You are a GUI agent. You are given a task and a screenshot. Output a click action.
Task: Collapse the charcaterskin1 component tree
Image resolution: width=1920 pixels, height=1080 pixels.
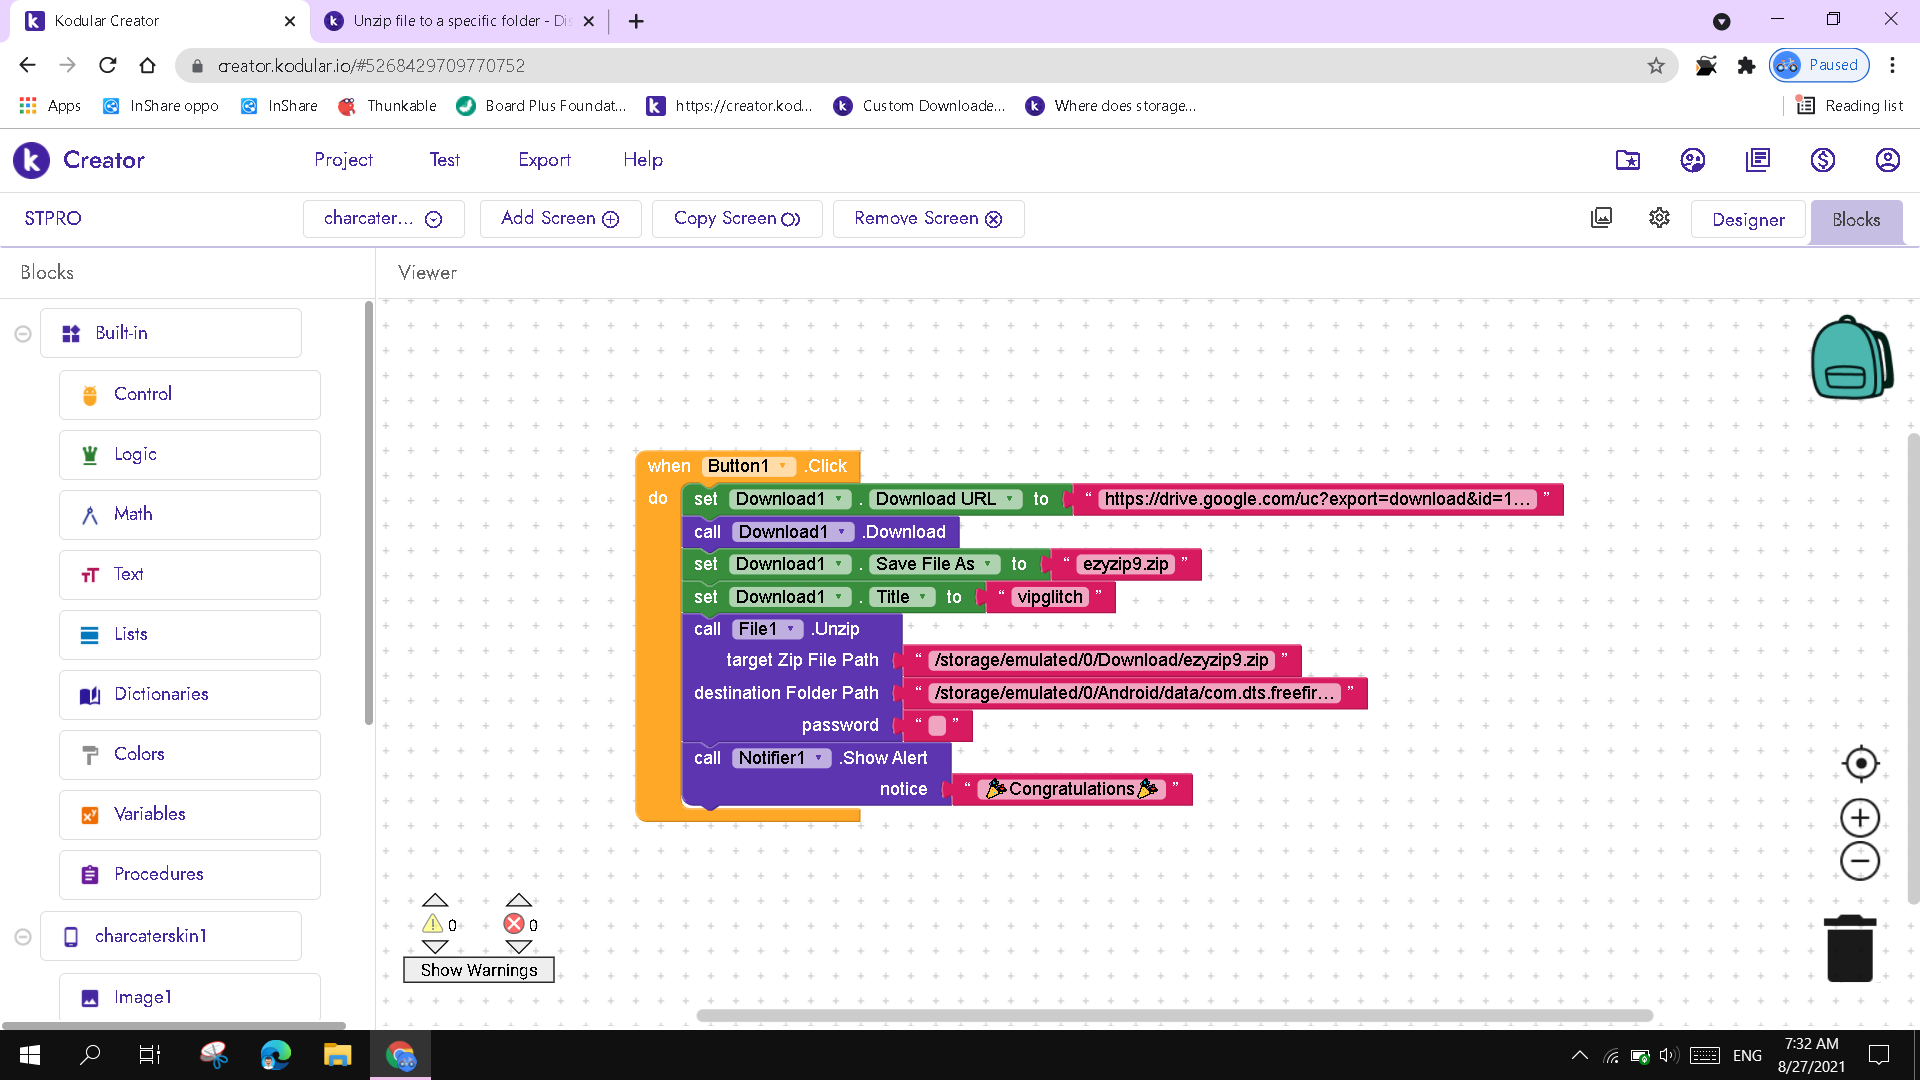click(x=23, y=937)
